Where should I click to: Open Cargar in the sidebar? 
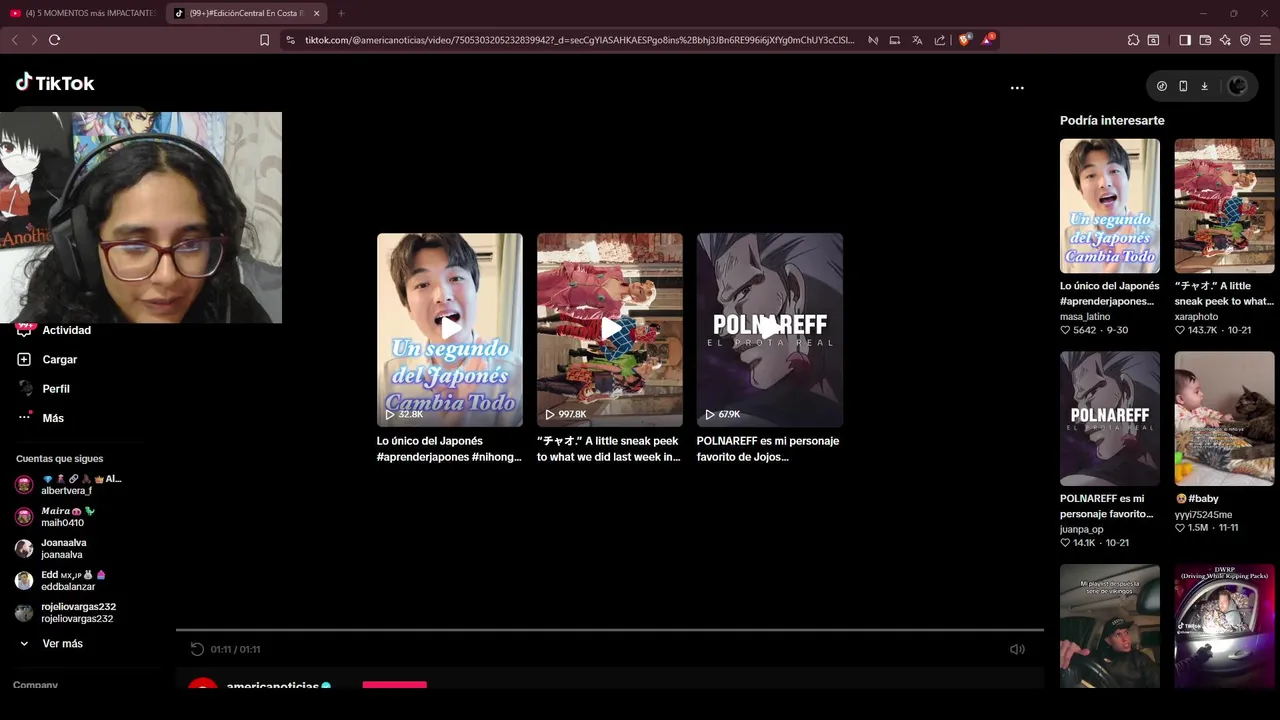click(x=59, y=359)
